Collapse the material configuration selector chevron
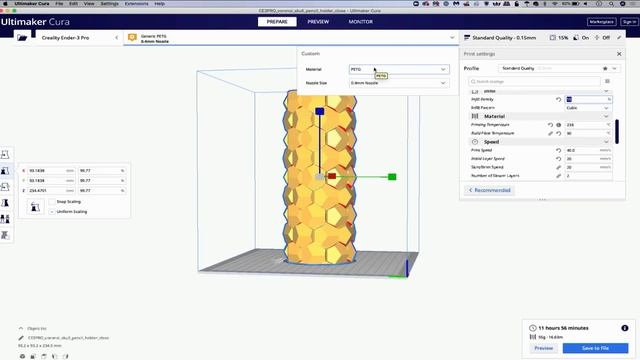The image size is (640, 360). point(452,38)
